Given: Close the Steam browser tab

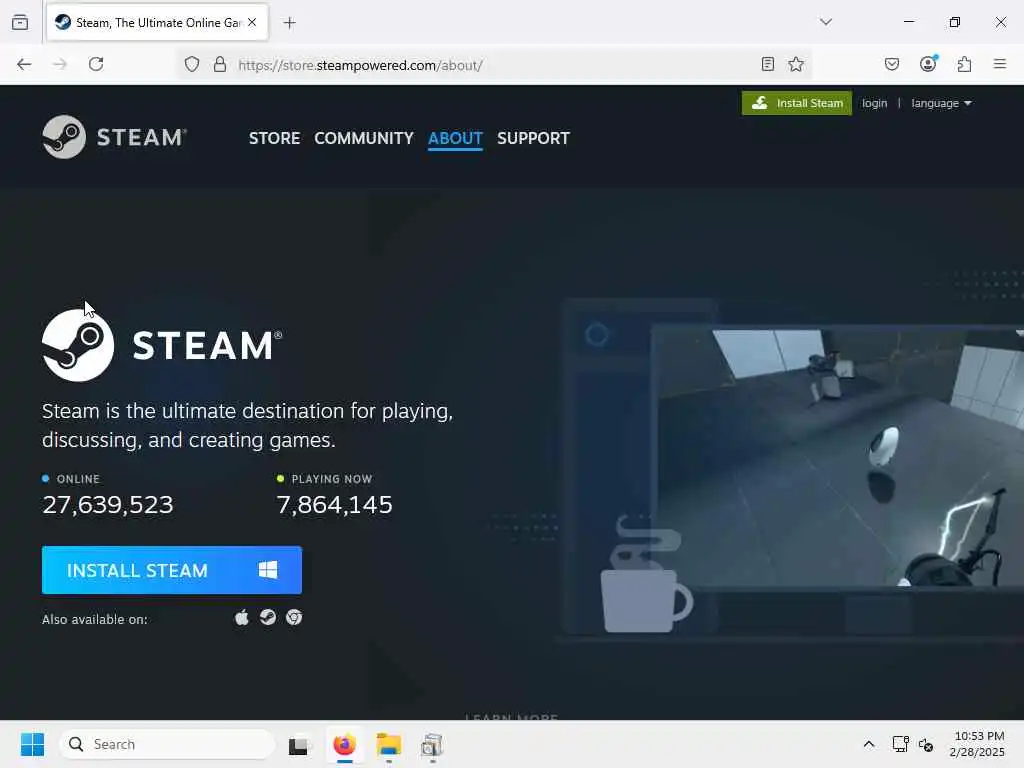Looking at the screenshot, I should pyautogui.click(x=252, y=22).
